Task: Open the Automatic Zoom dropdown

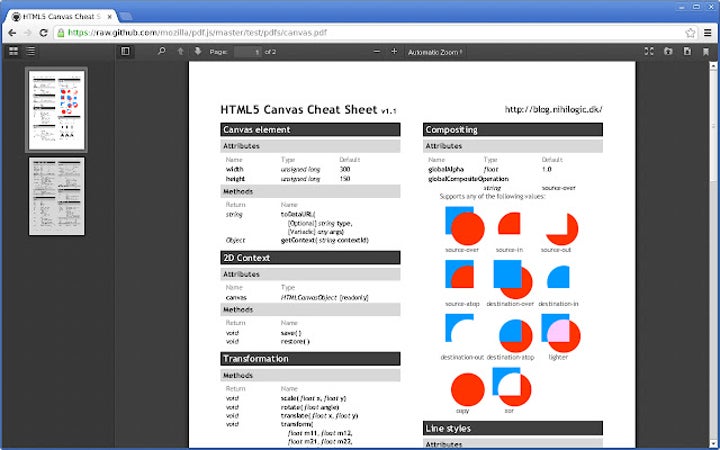Action: pos(436,51)
